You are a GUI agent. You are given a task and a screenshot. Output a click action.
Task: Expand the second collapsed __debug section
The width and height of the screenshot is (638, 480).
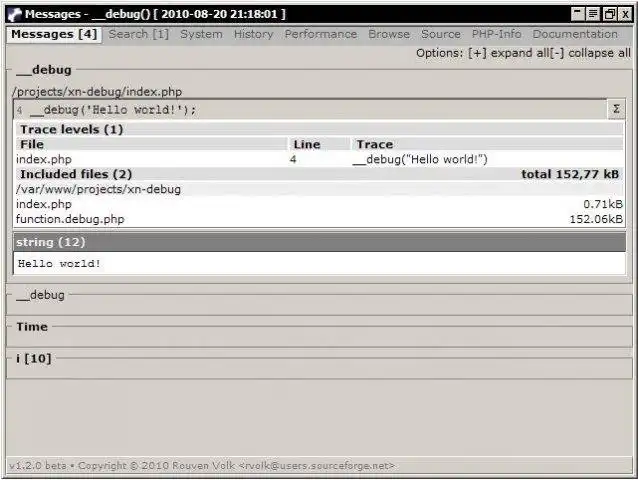coord(41,295)
